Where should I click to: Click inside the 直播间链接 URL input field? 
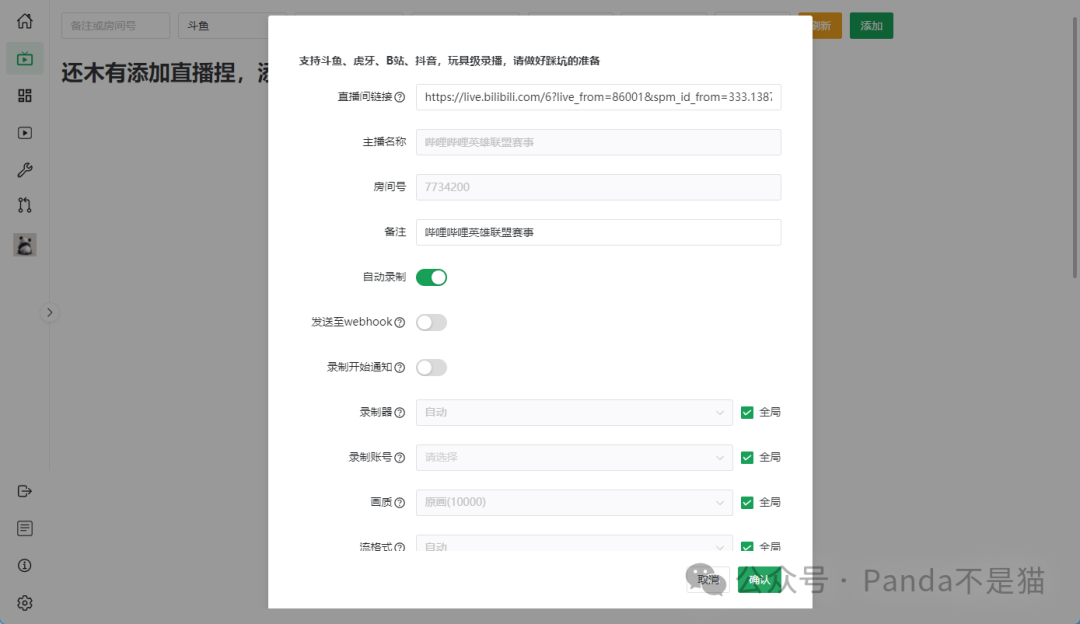[x=598, y=97]
